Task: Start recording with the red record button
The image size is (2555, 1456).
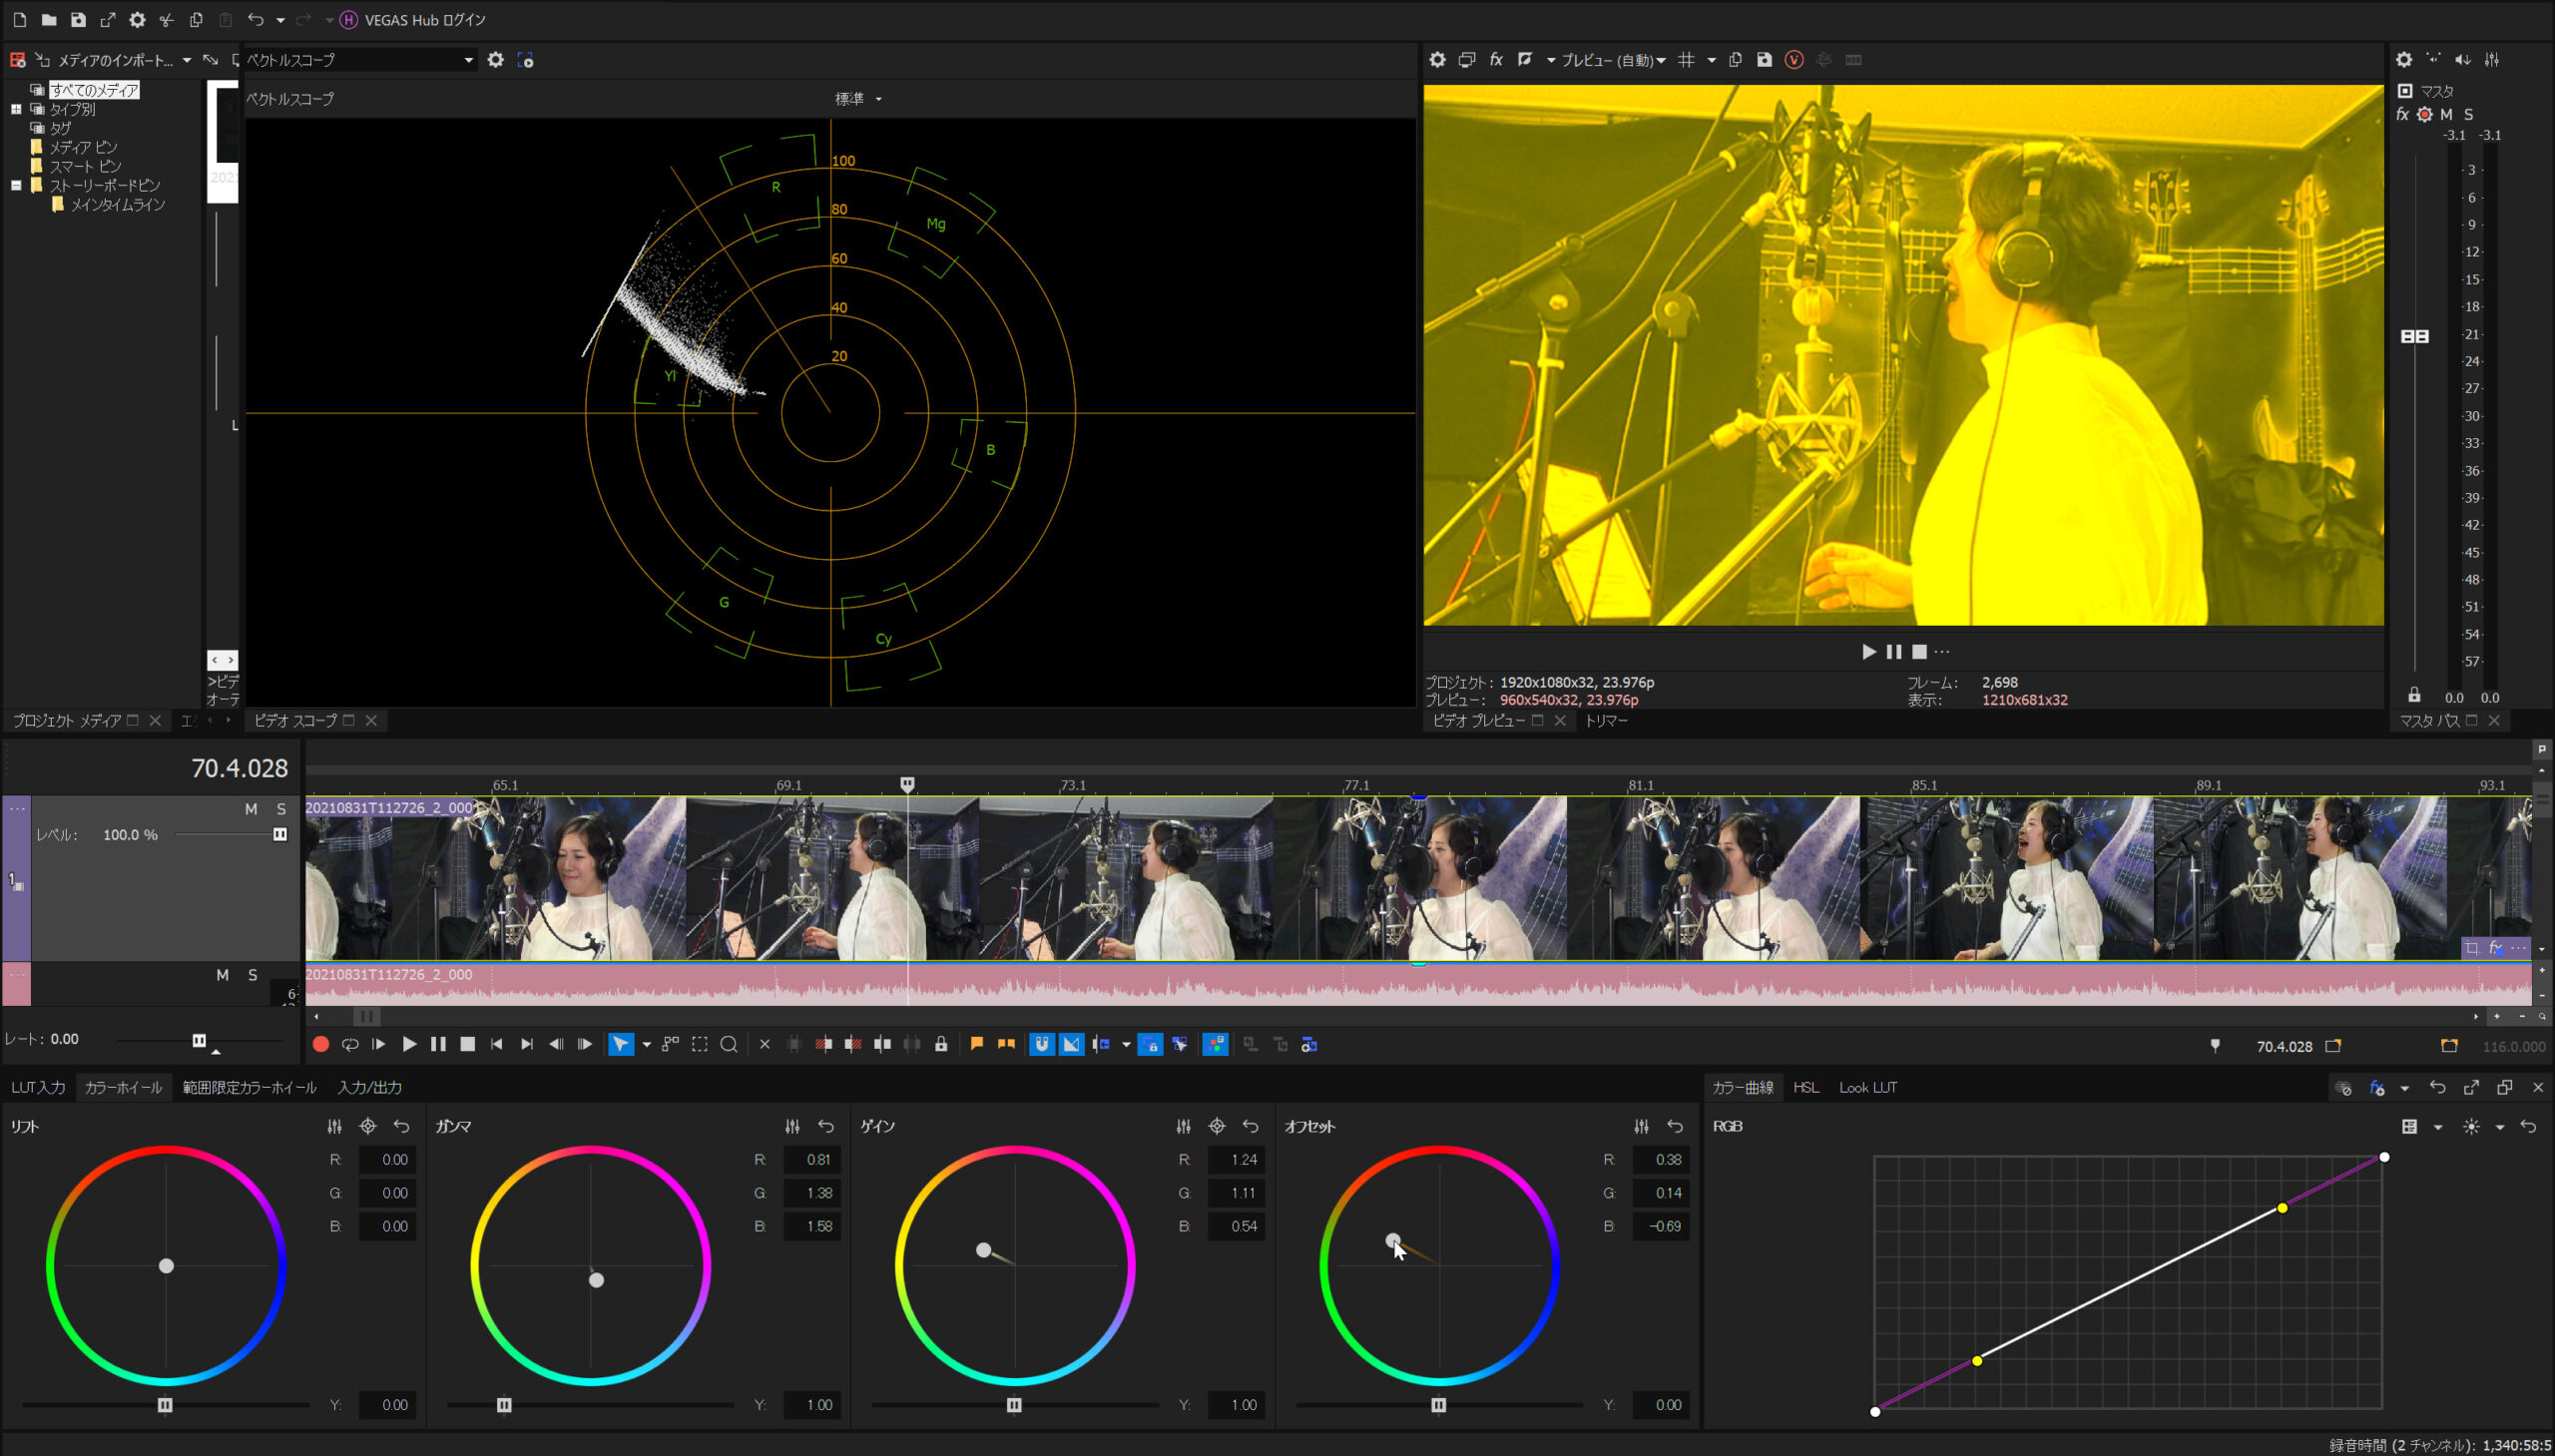Action: [320, 1044]
